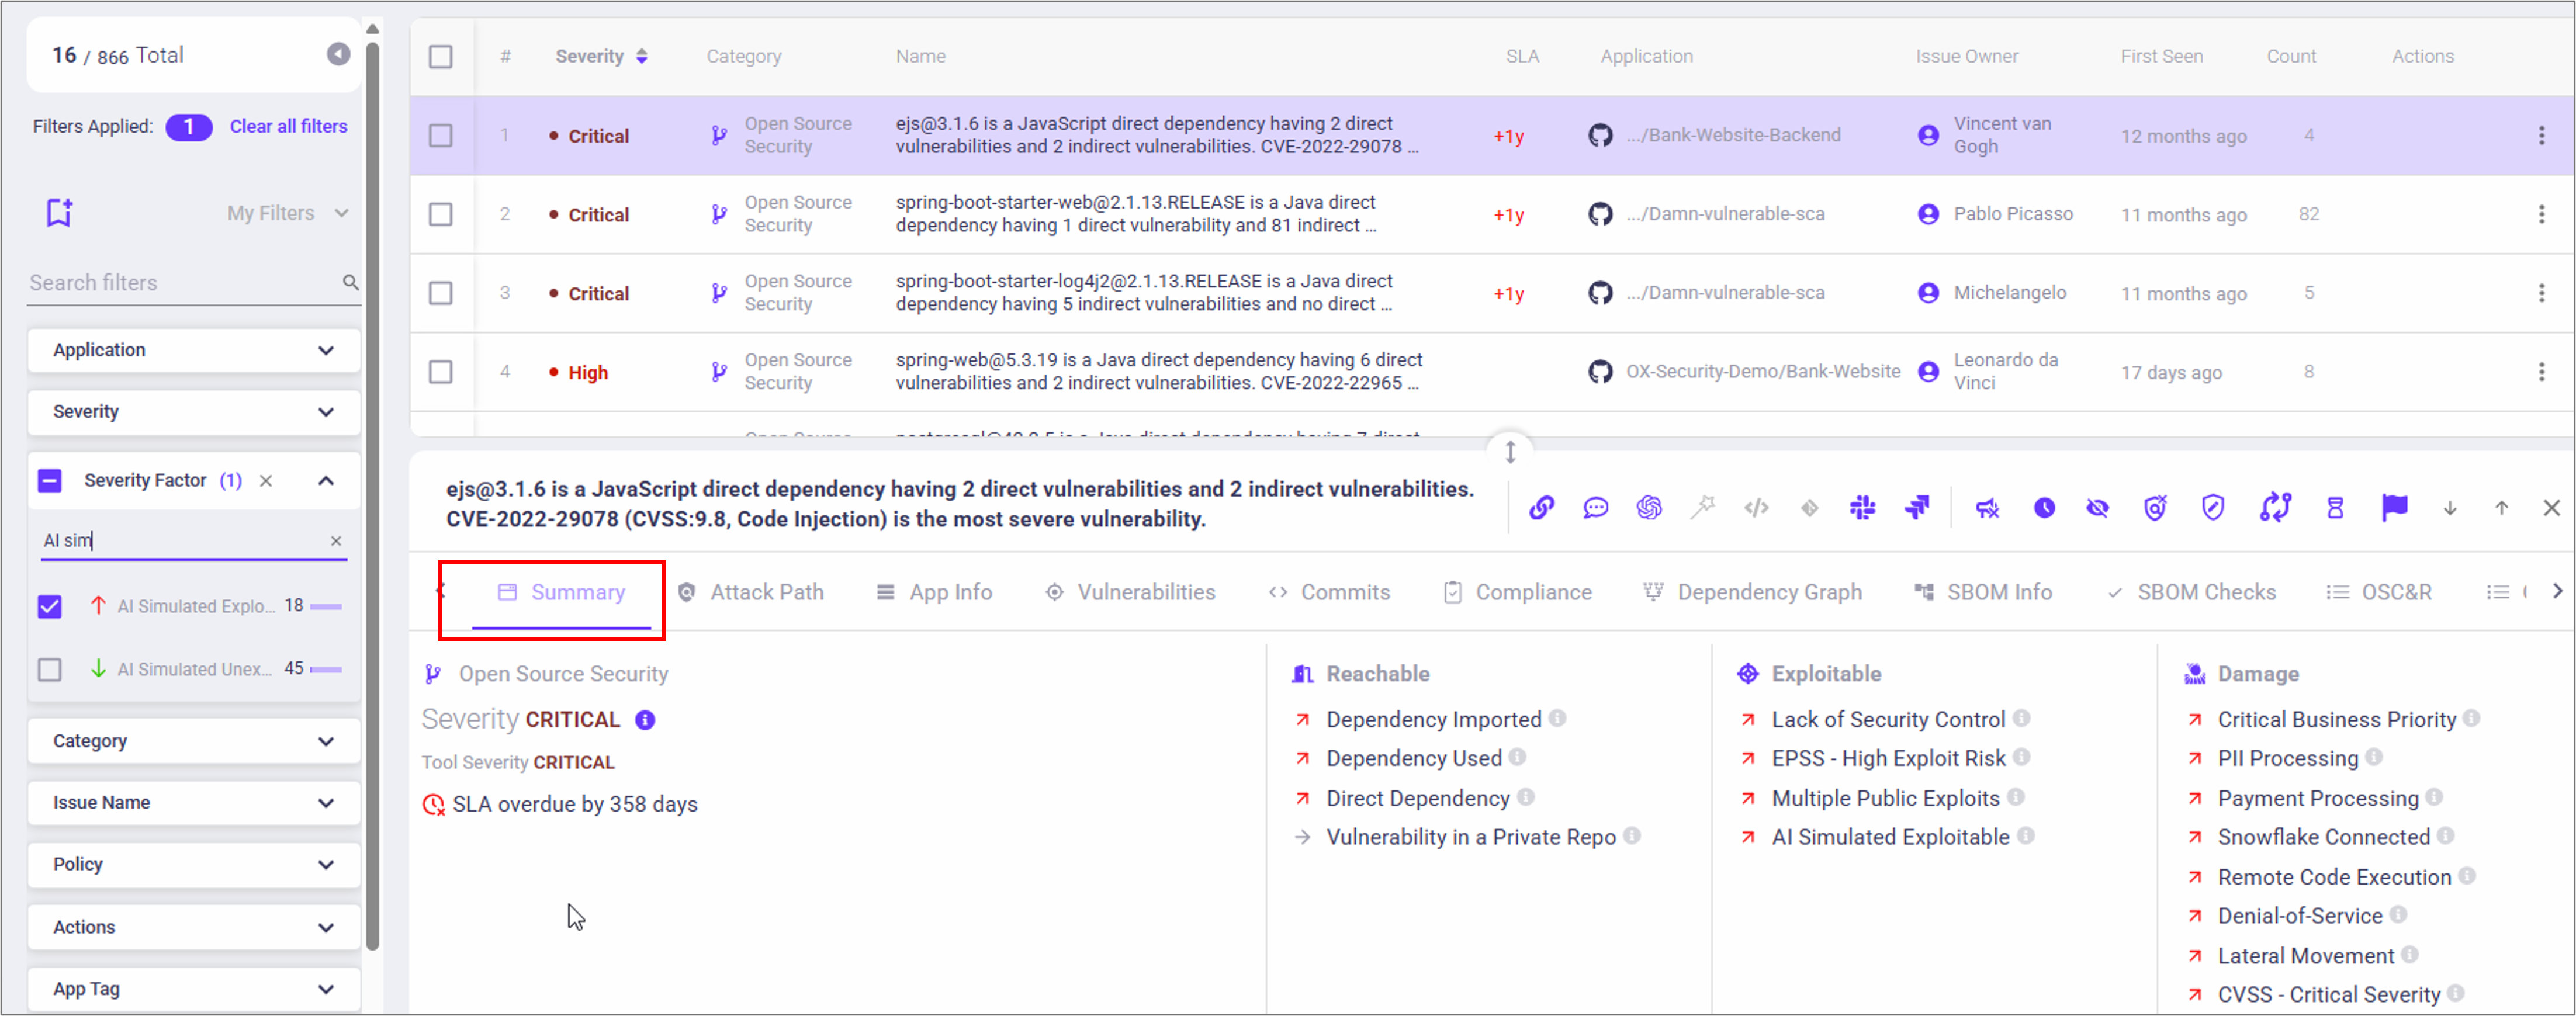Click the save filter bookmark icon
Viewport: 2576px width, 1016px height.
pos(59,212)
